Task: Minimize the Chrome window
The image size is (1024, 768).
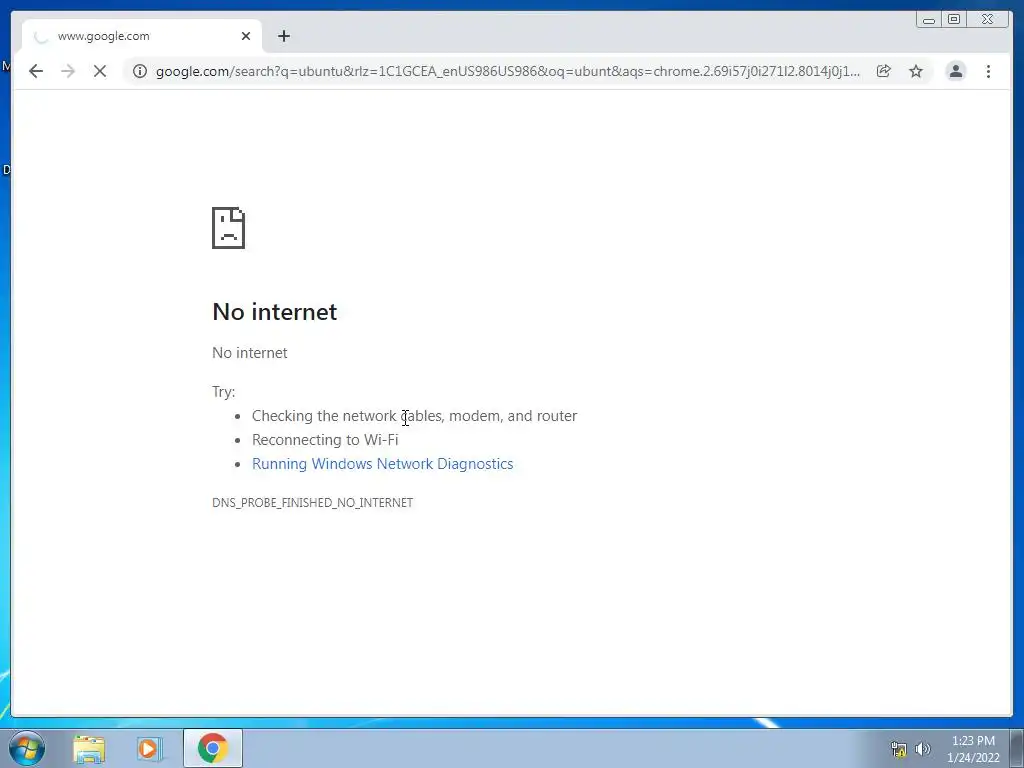Action: [x=929, y=20]
